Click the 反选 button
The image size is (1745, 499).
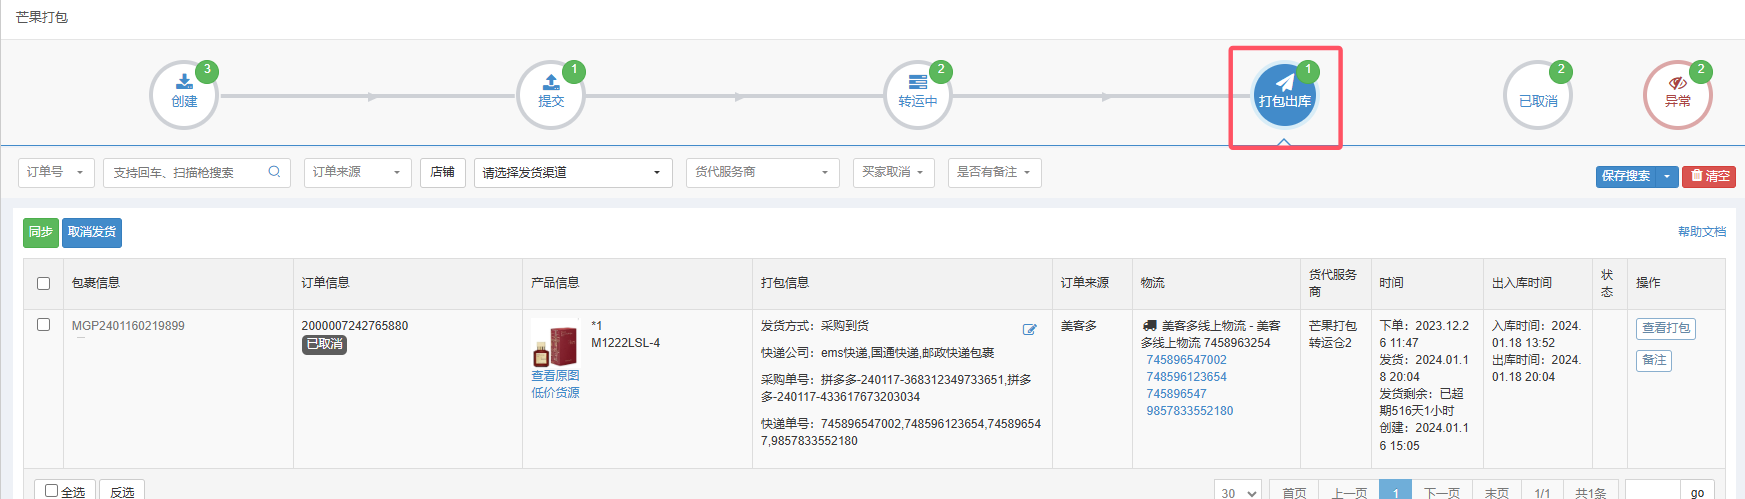coord(122,491)
